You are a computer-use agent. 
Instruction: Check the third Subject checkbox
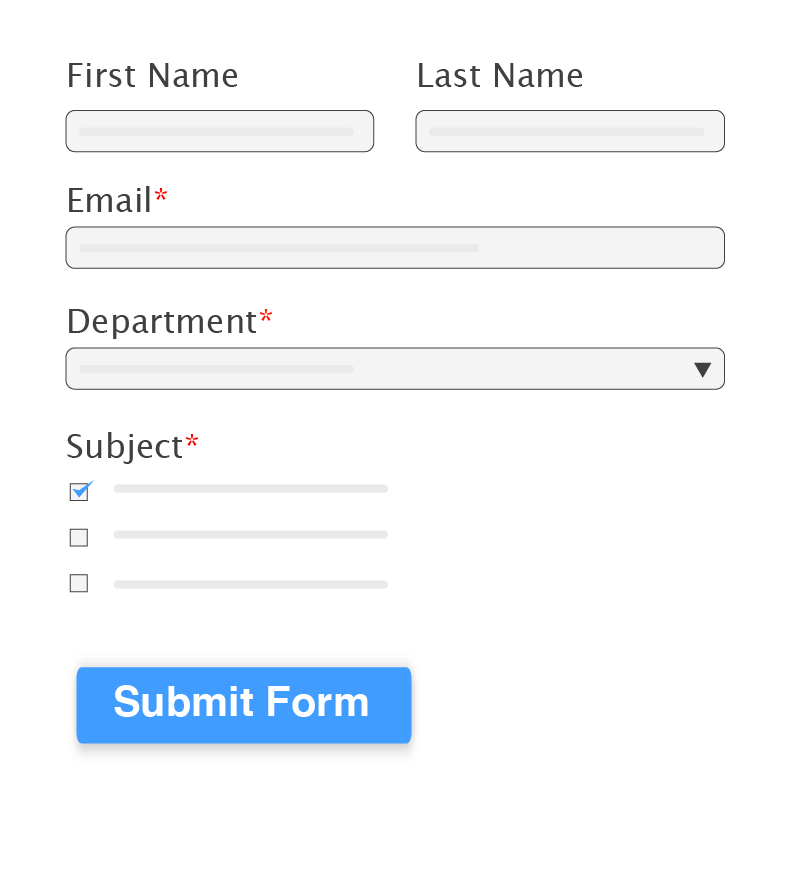tap(79, 583)
